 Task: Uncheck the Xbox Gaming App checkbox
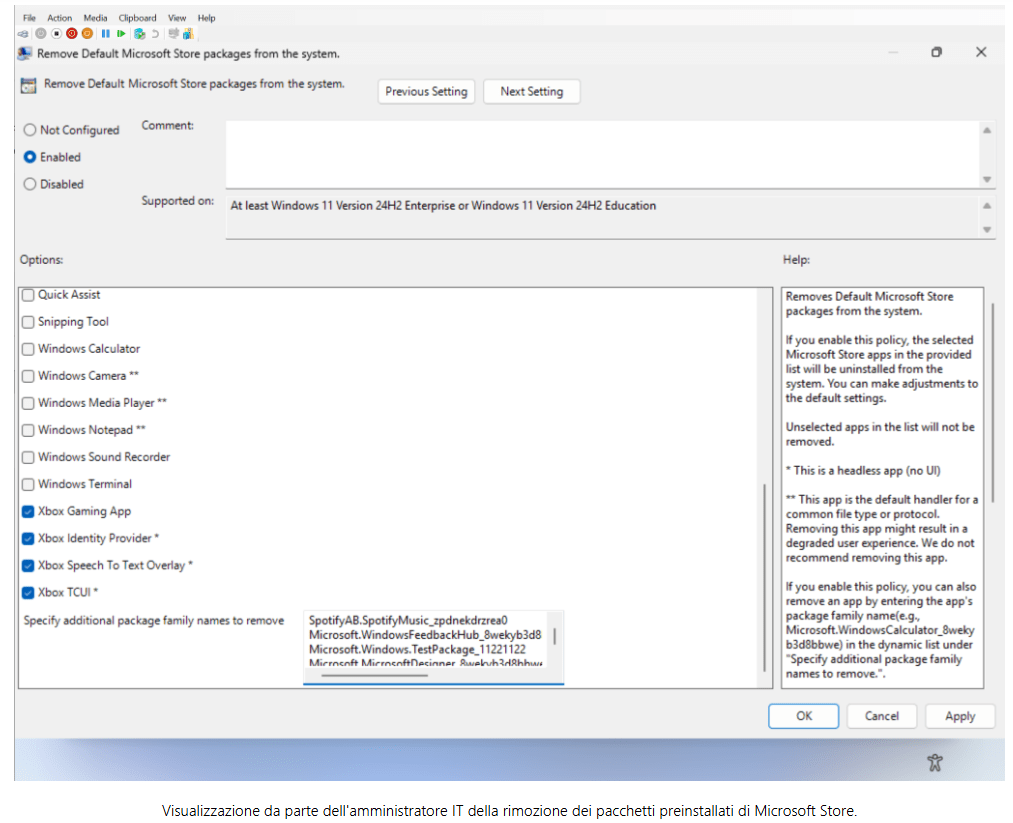[x=28, y=511]
